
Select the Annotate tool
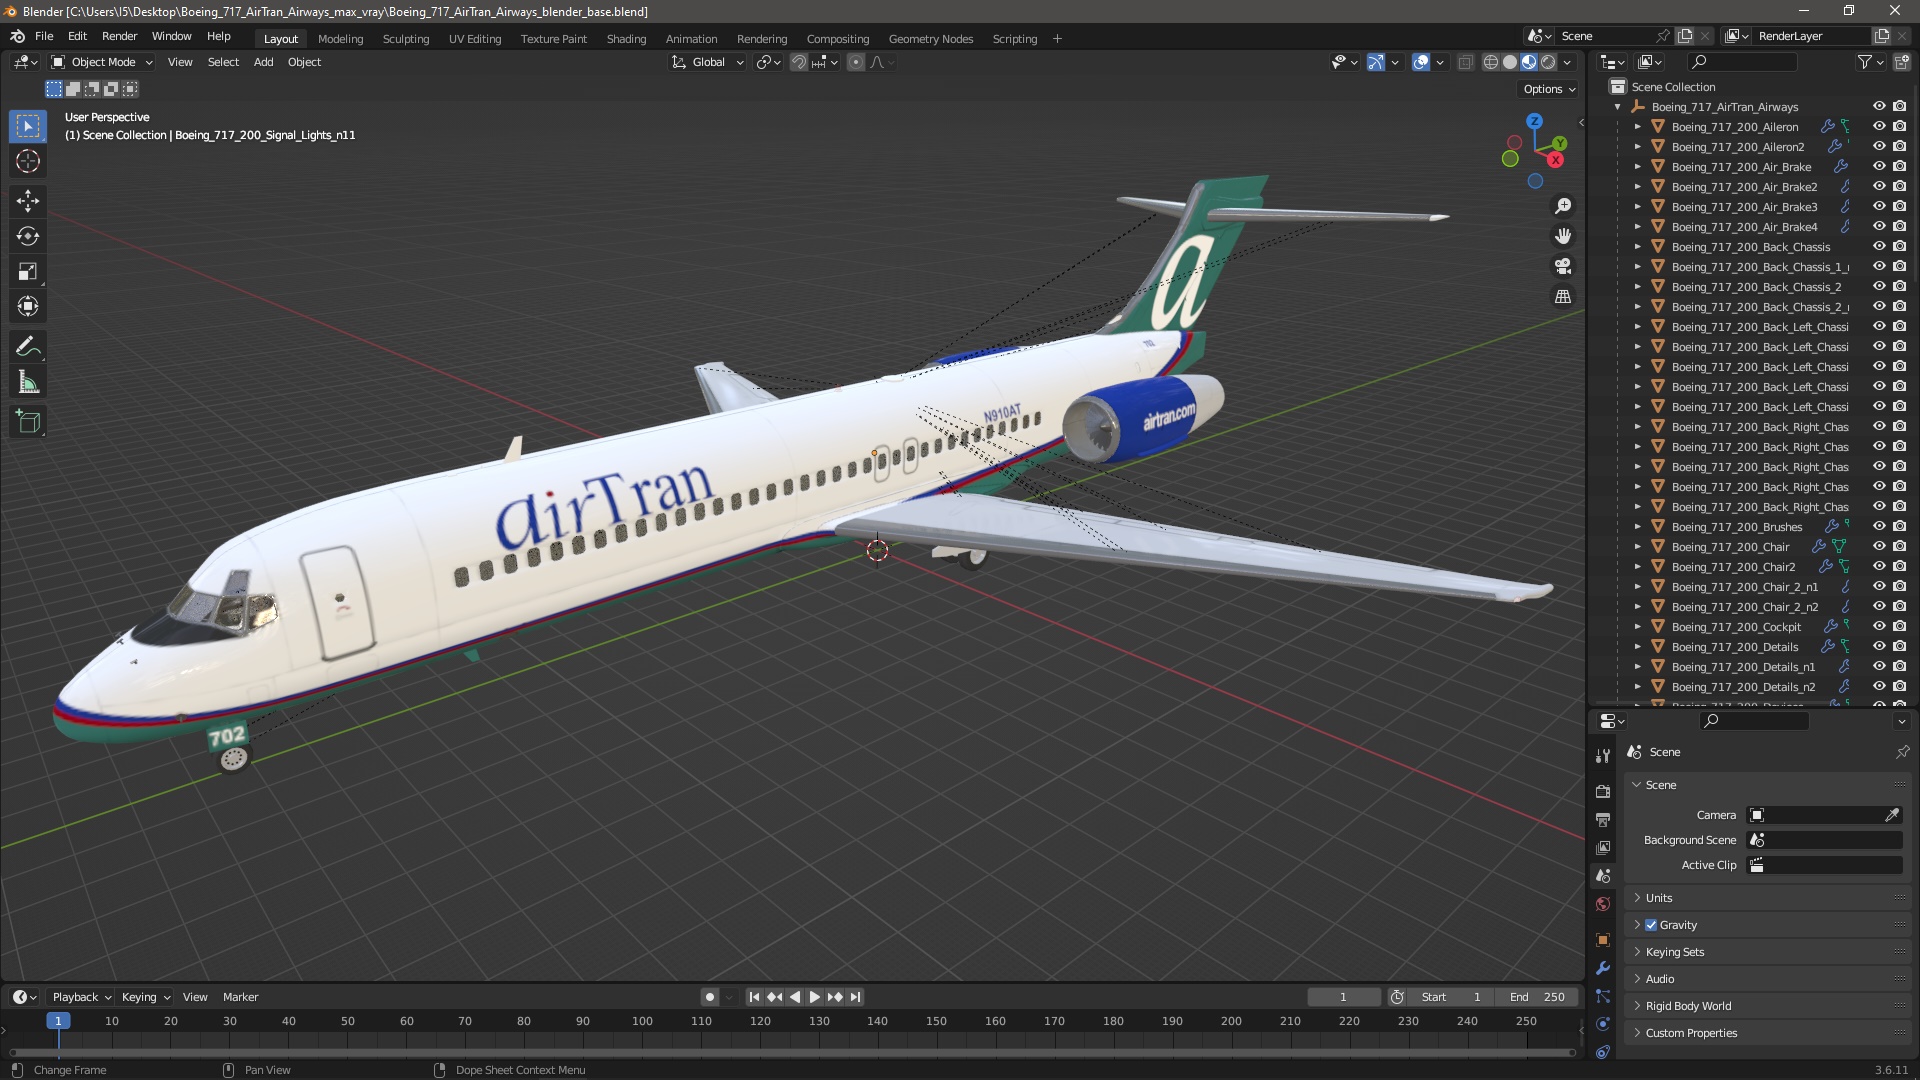[28, 347]
